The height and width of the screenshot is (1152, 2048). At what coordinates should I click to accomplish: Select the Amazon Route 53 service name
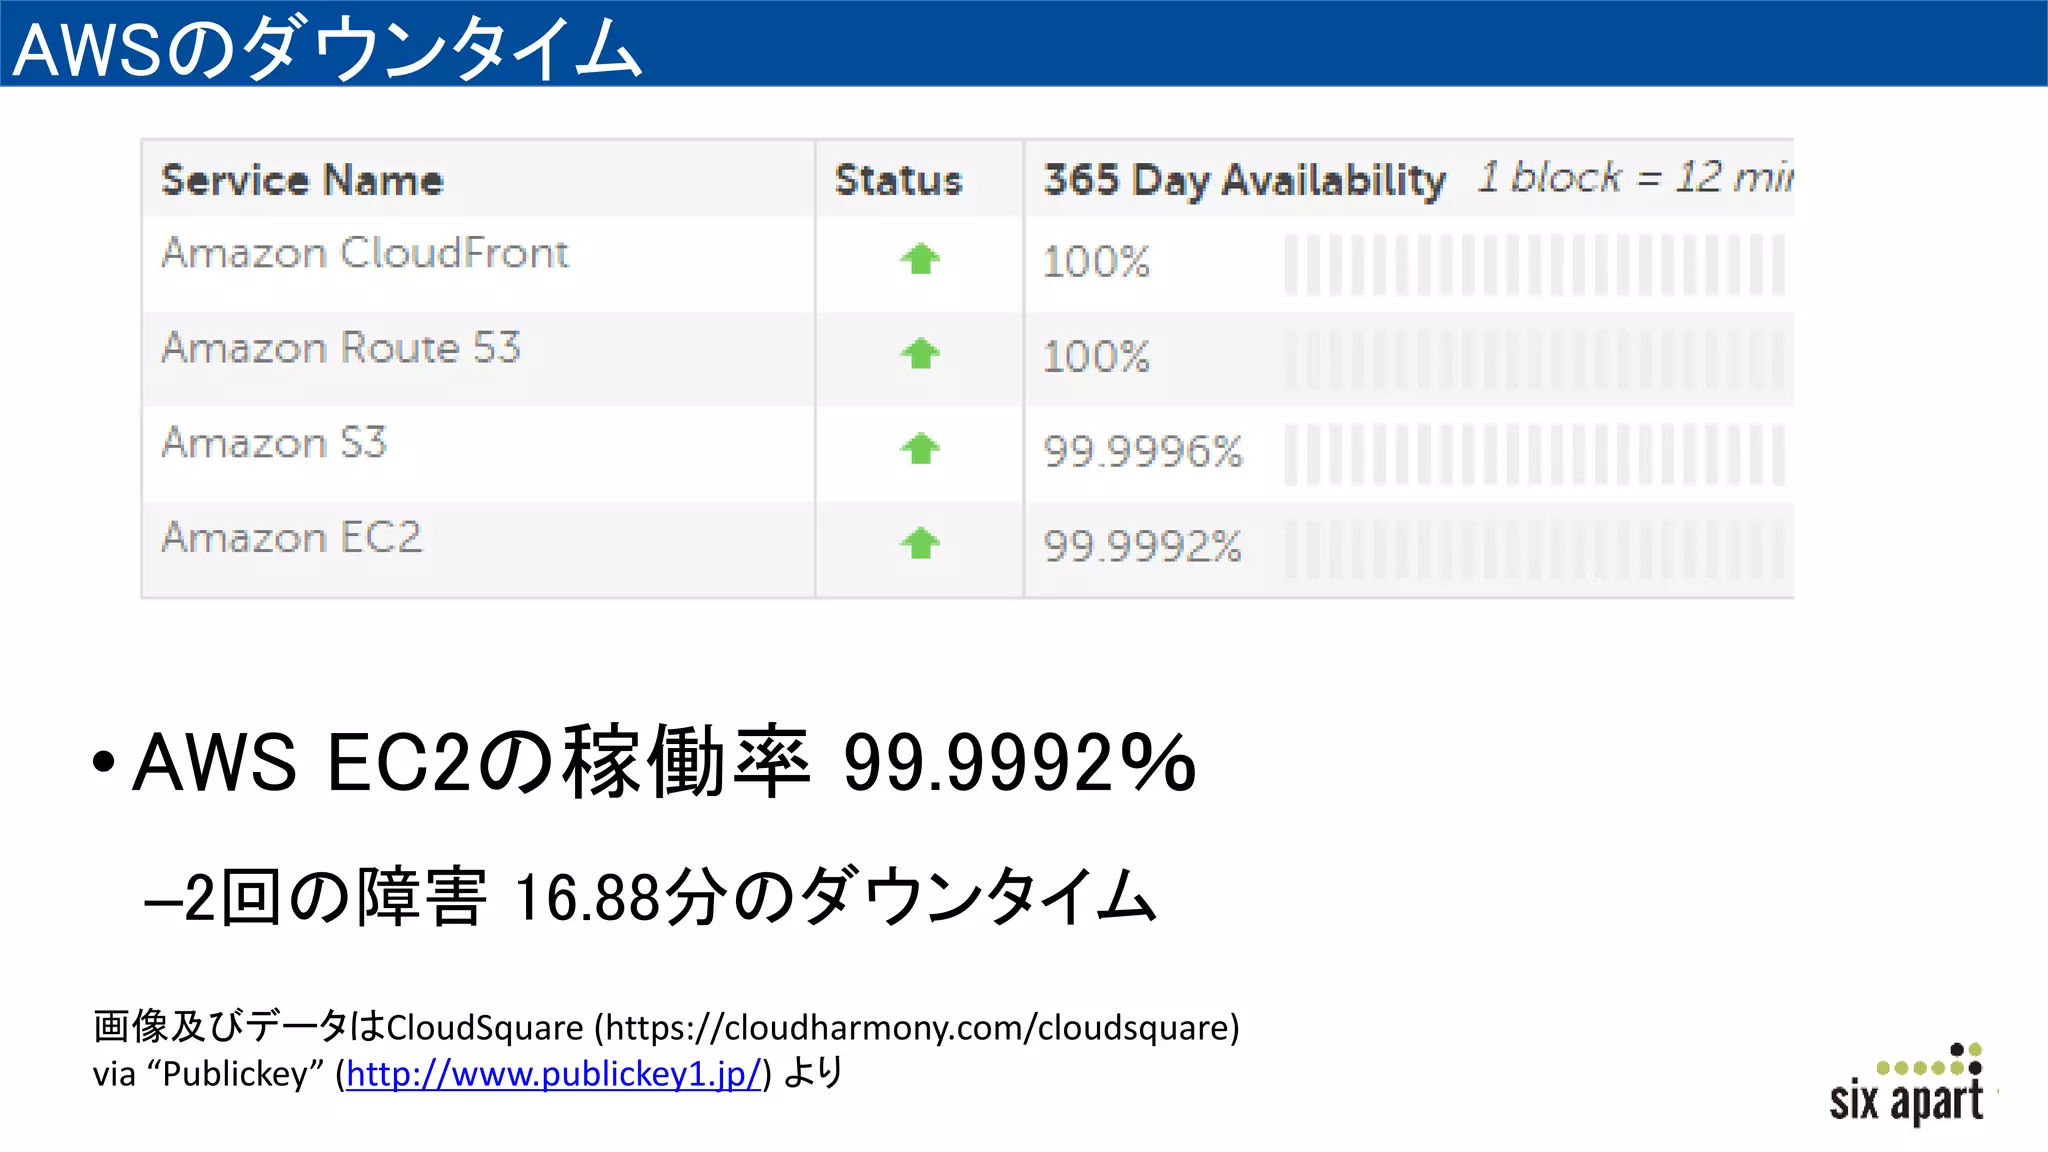(341, 348)
